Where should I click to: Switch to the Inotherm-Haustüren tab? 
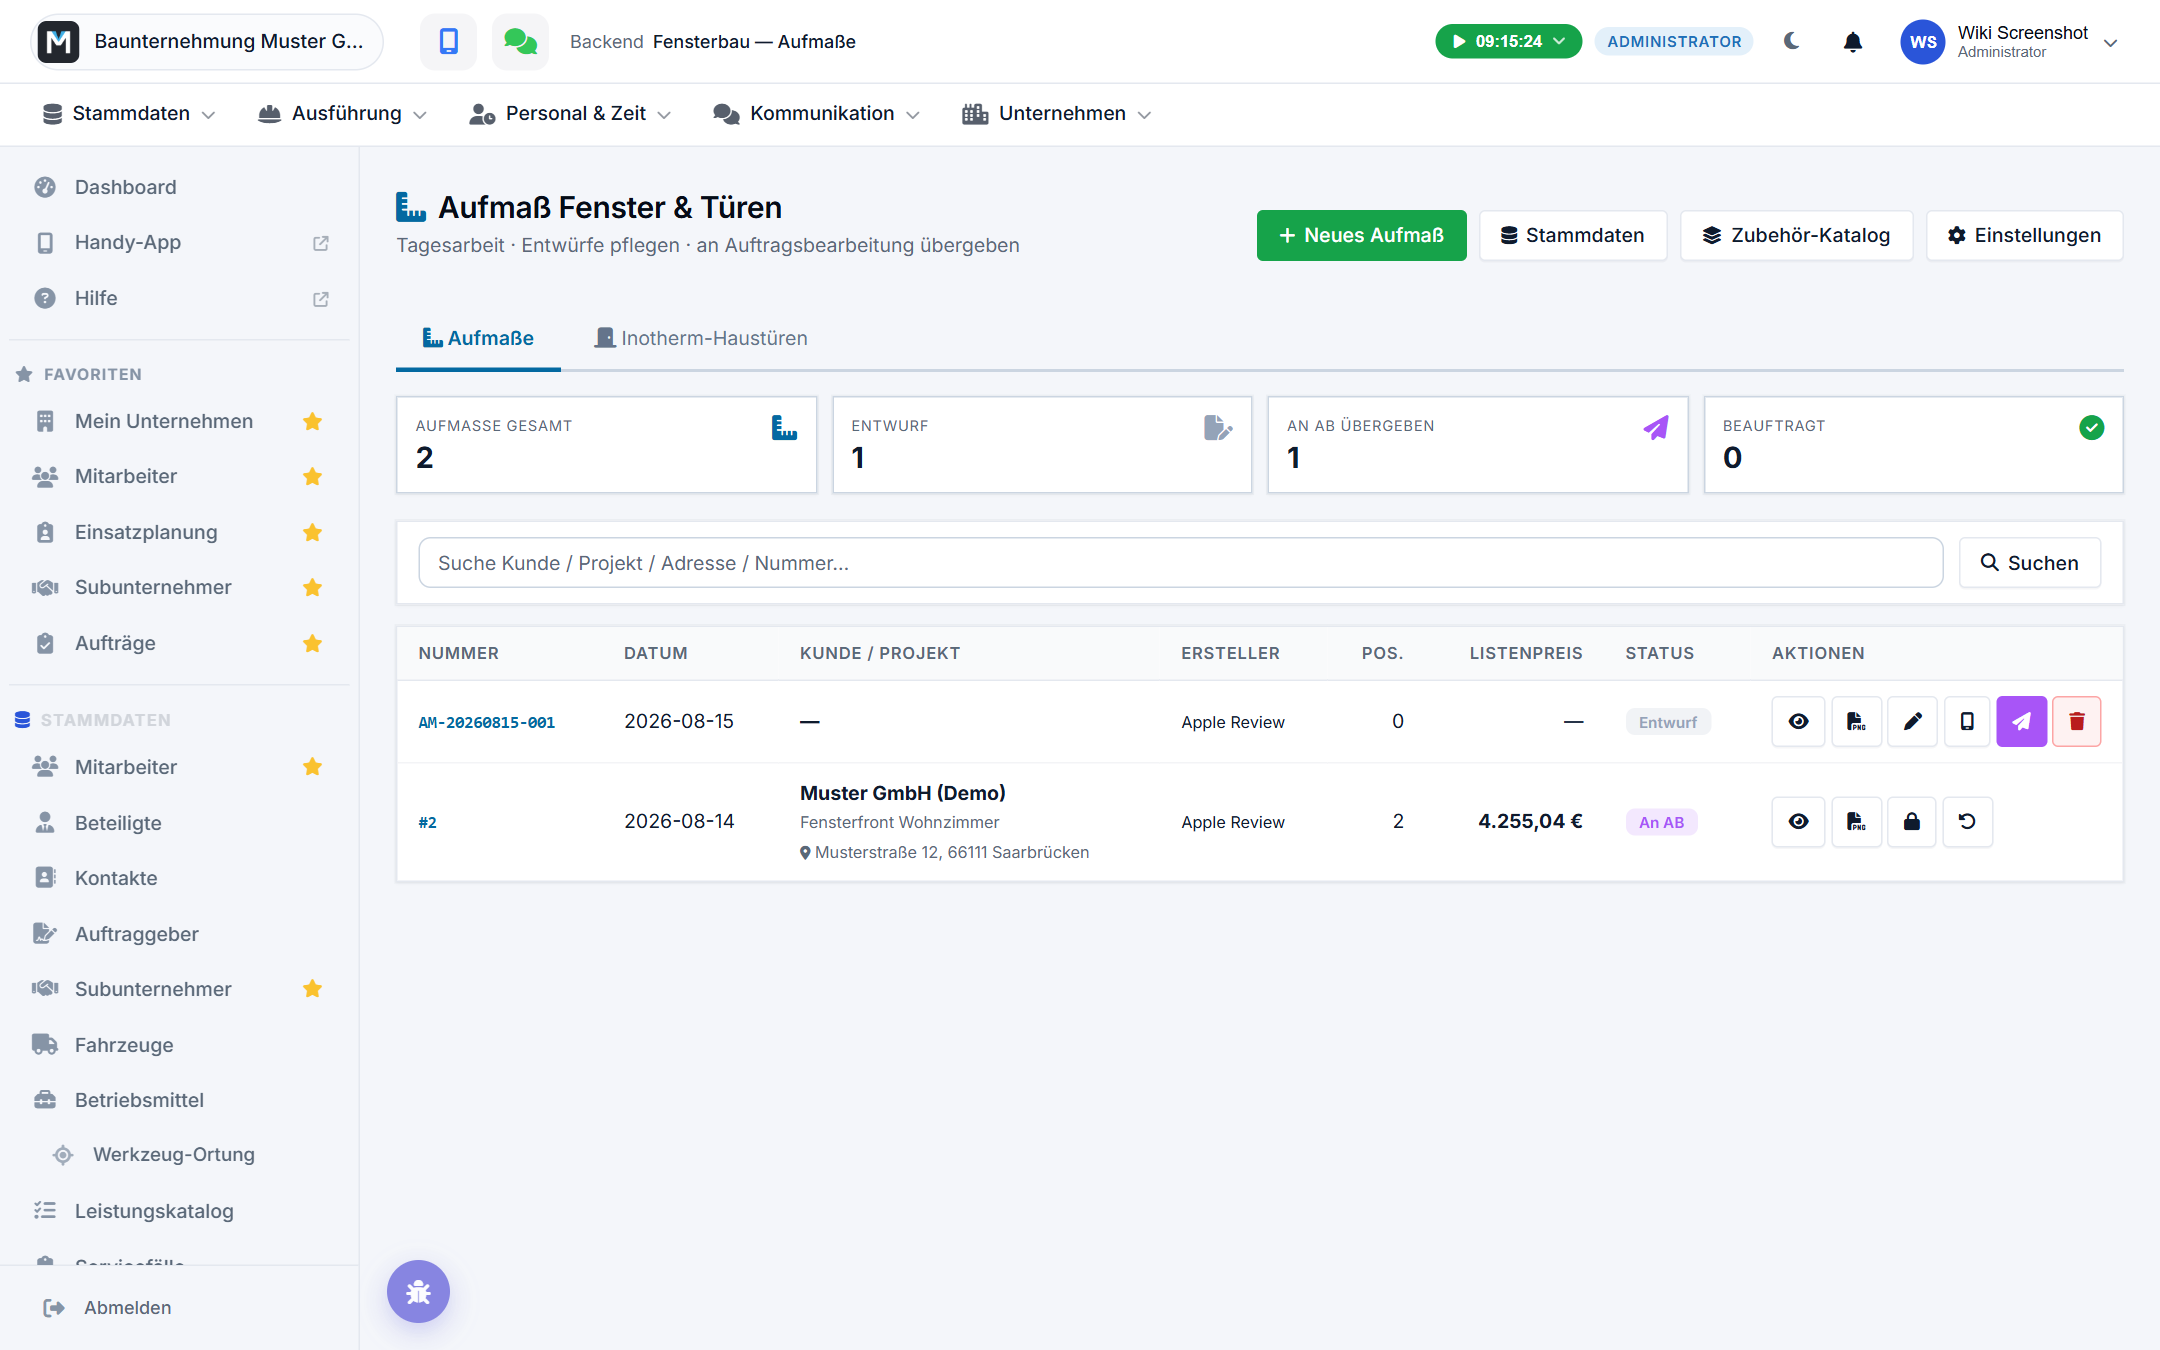pos(701,339)
